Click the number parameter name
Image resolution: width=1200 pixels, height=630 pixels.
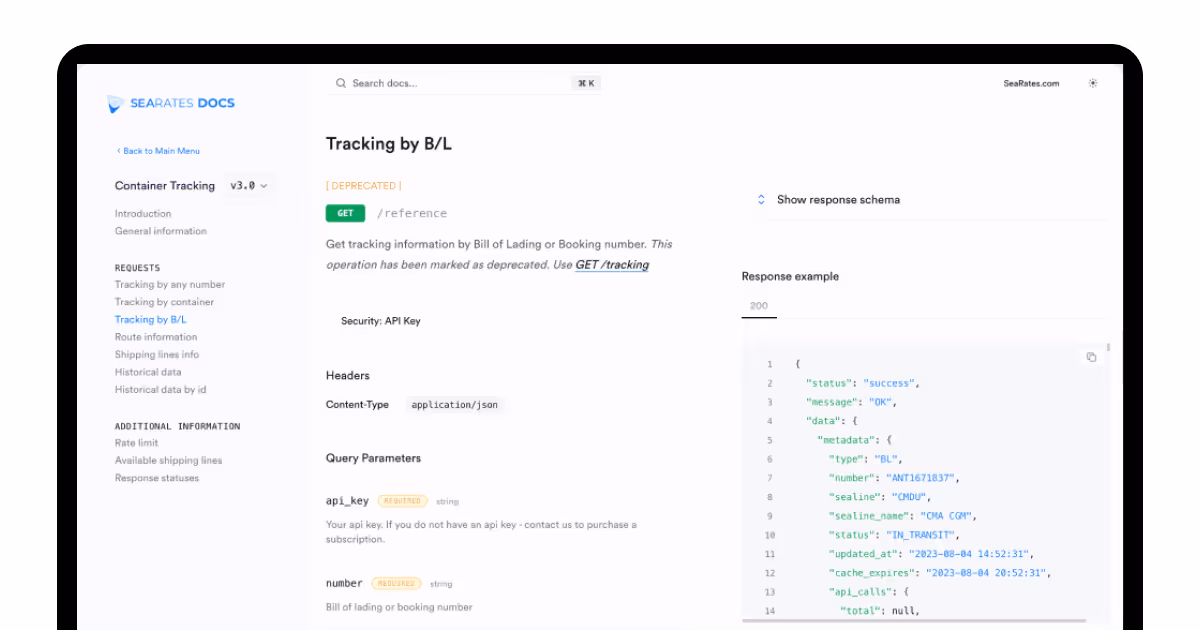tap(344, 583)
